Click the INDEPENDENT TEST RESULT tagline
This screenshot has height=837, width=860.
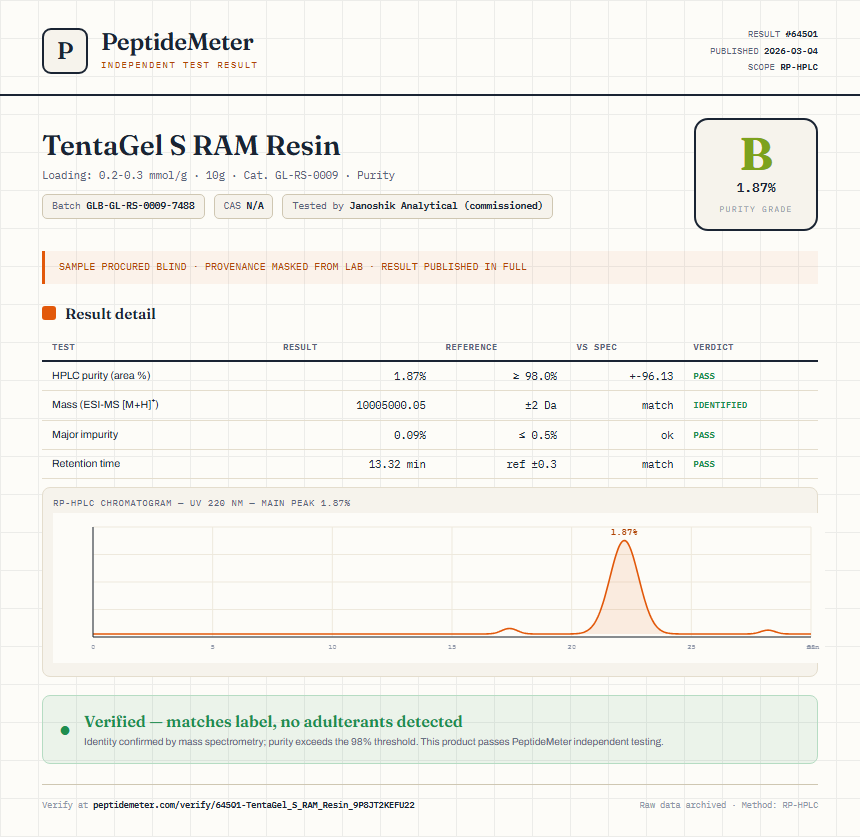(179, 65)
